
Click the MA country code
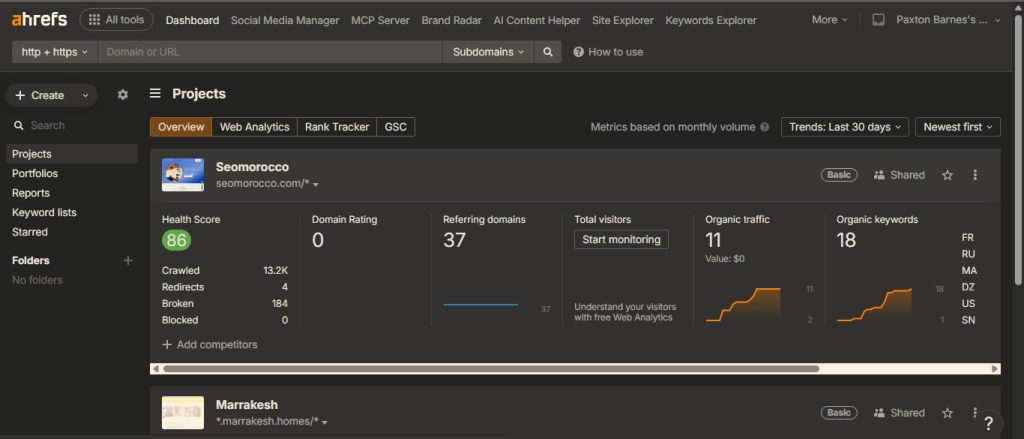point(968,270)
